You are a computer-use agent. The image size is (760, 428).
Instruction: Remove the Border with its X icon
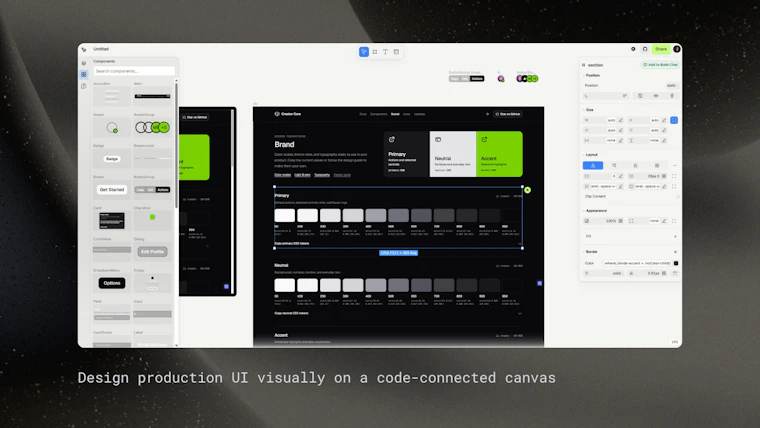[x=675, y=252]
